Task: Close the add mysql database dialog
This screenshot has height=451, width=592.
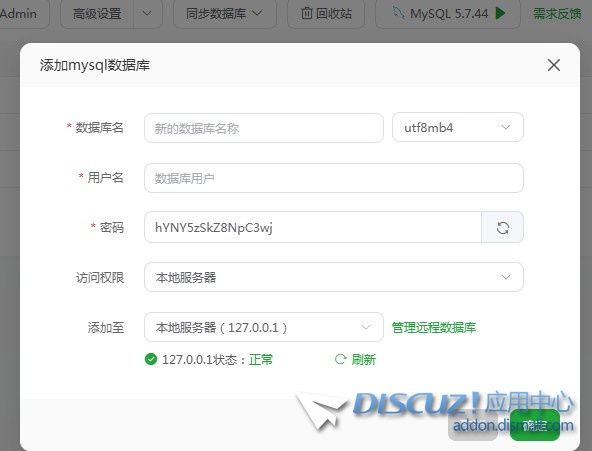Action: 553,65
